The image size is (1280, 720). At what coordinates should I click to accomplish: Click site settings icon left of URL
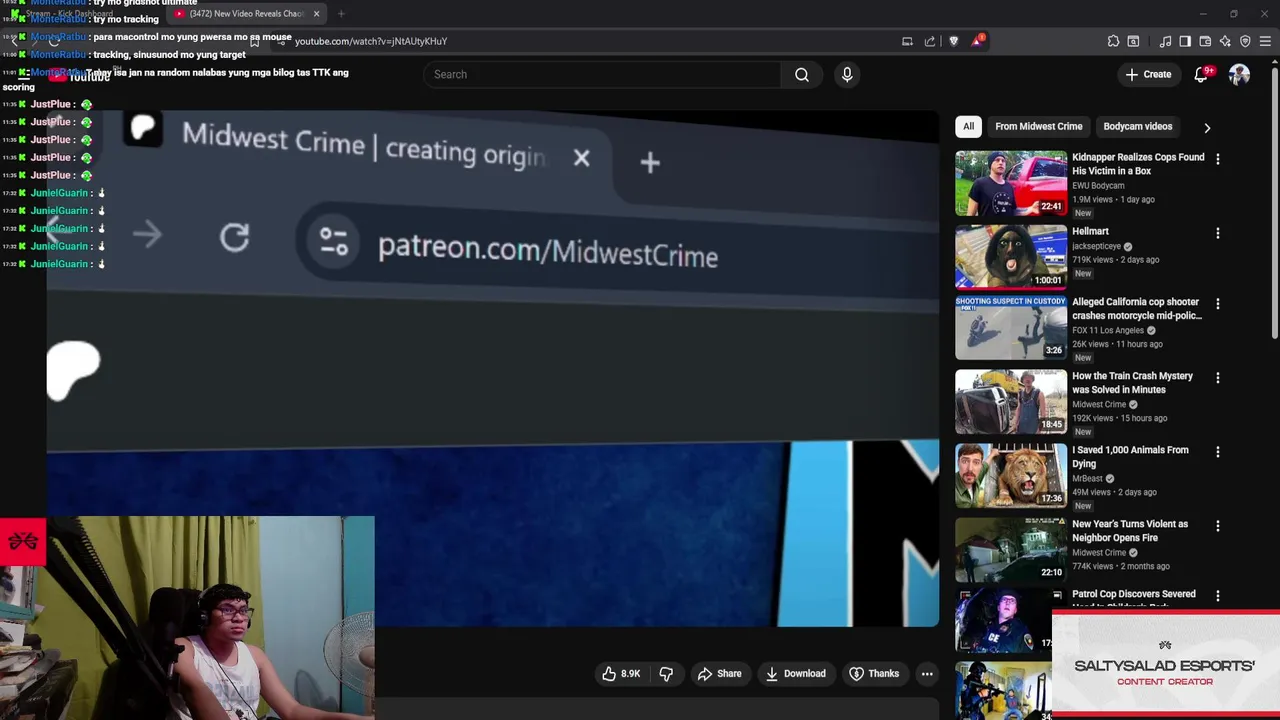click(281, 41)
